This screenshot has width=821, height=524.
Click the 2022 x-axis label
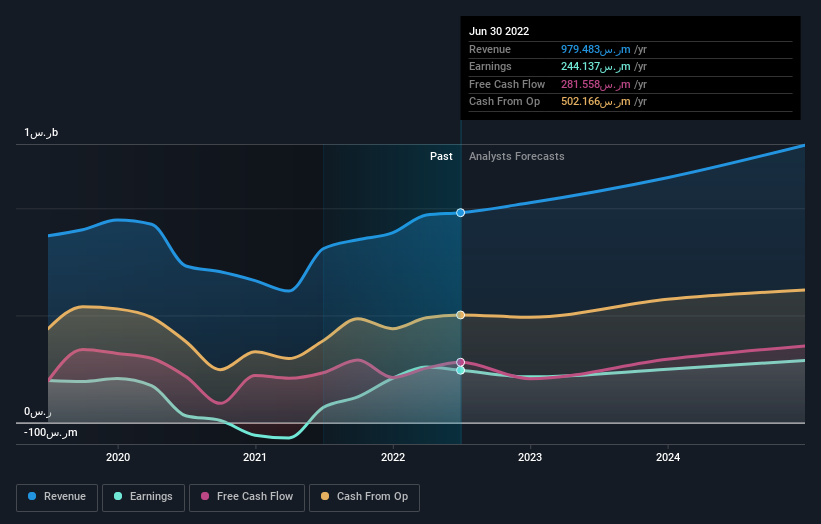pos(393,457)
